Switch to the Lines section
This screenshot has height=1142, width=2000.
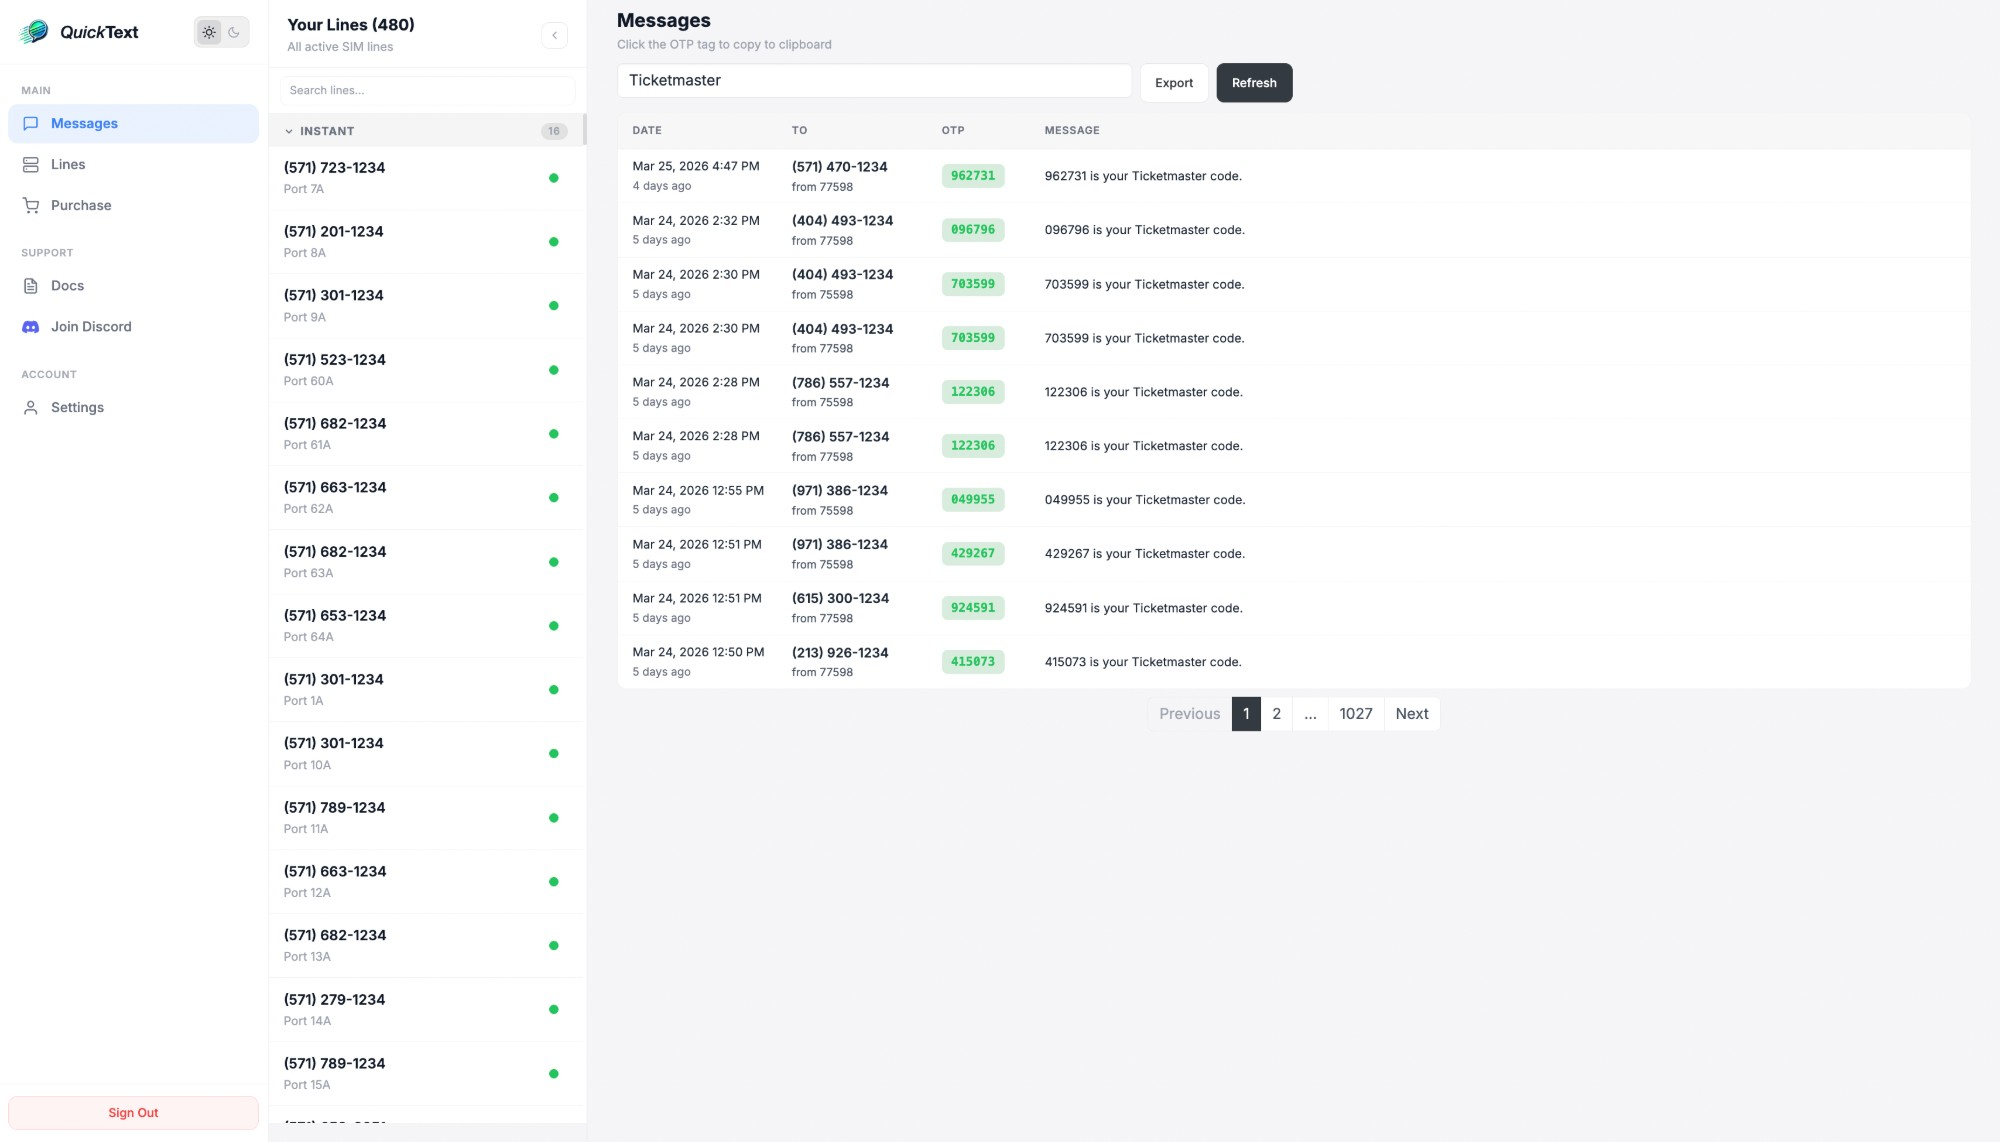click(x=68, y=164)
